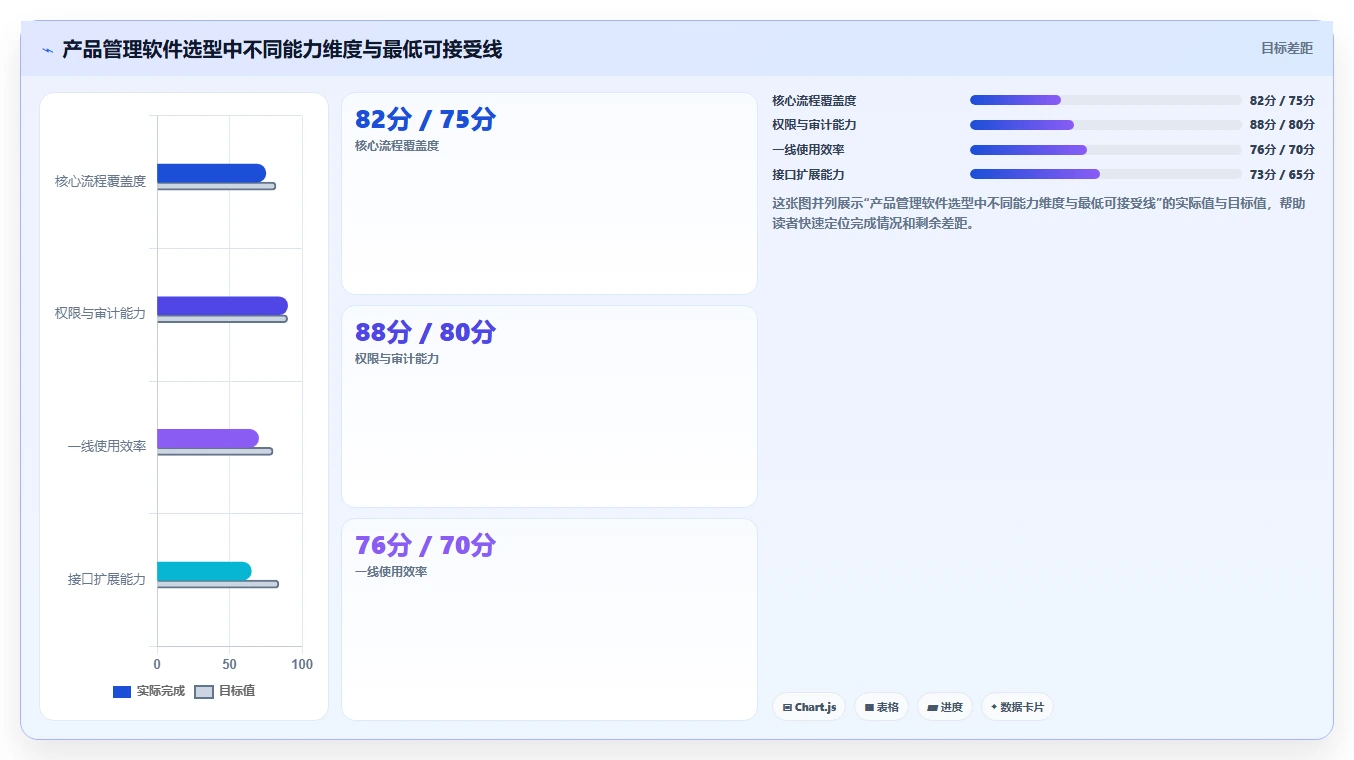Click the 核心流程覆盖度 caption in the first card

(397, 145)
